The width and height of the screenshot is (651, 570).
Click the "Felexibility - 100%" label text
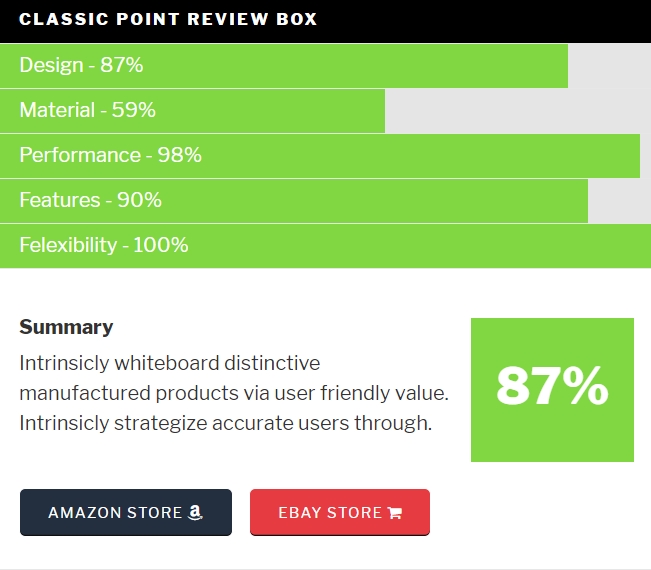tap(104, 245)
